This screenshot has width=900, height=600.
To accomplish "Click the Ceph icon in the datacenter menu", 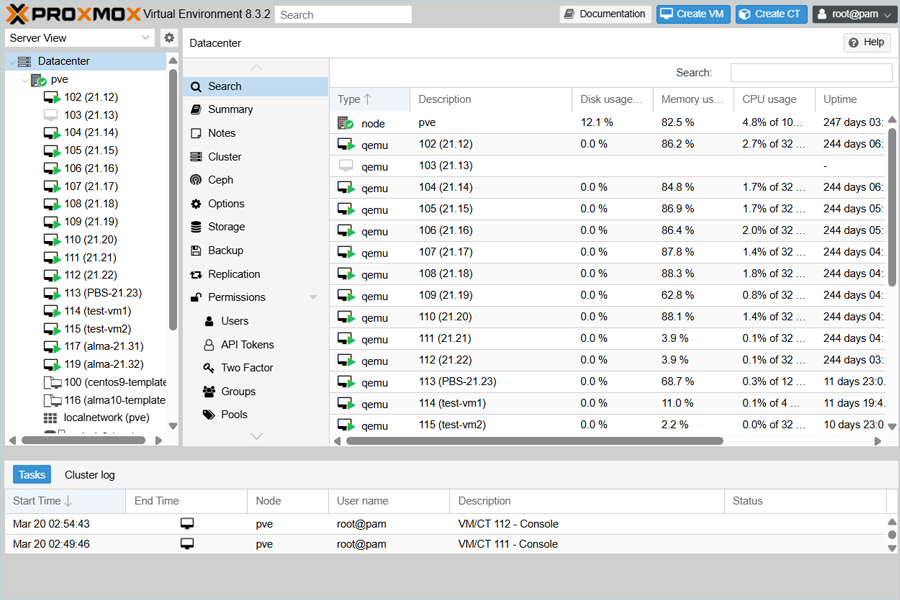I will pyautogui.click(x=197, y=180).
